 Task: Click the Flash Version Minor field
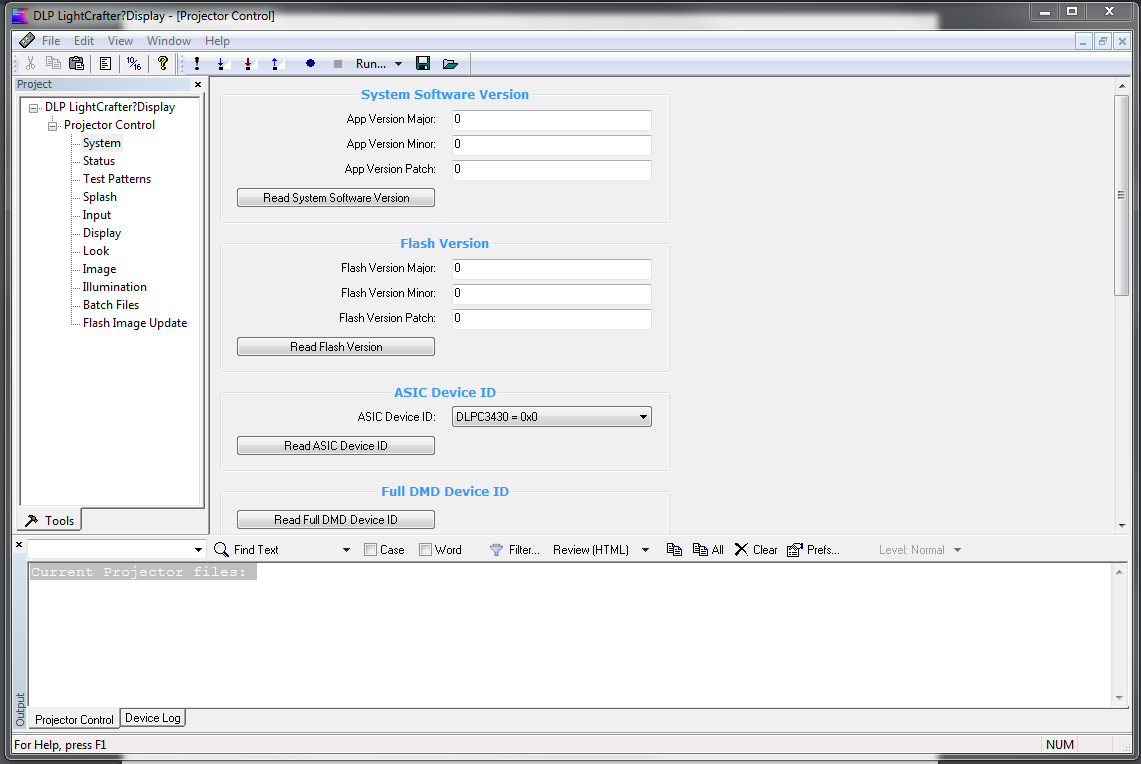tap(552, 293)
